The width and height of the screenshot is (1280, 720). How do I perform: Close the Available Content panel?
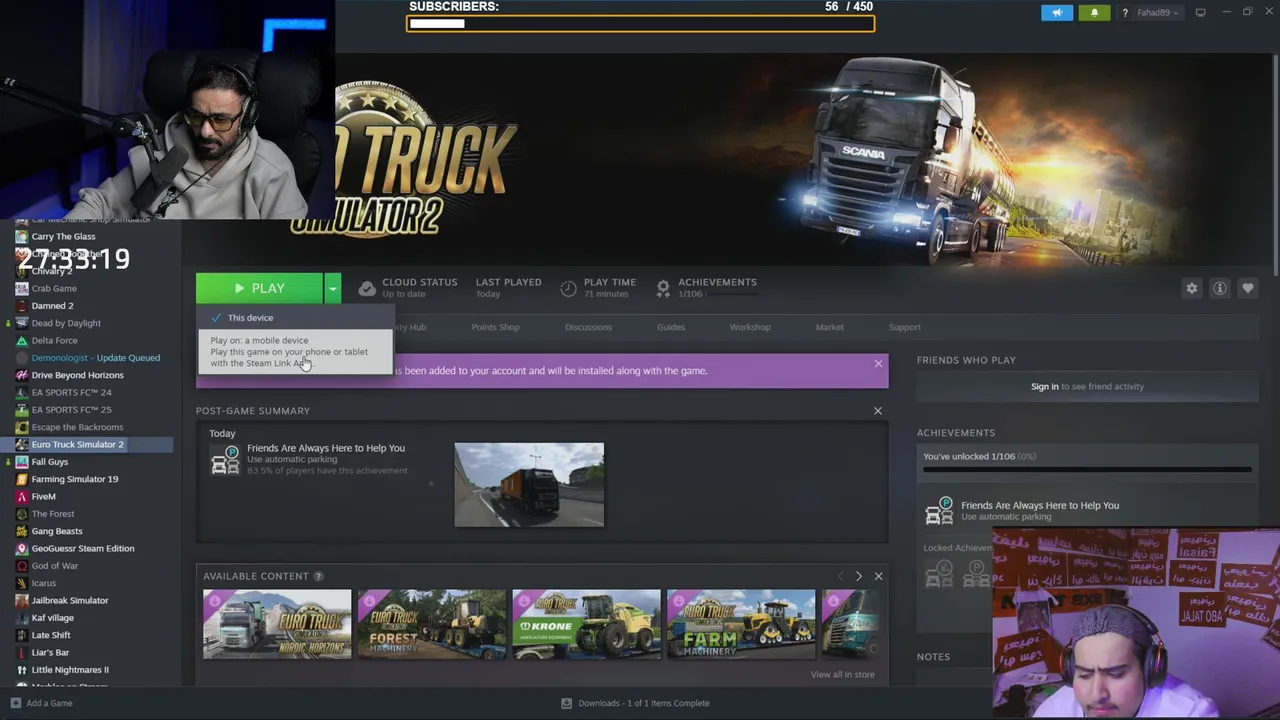coord(878,576)
